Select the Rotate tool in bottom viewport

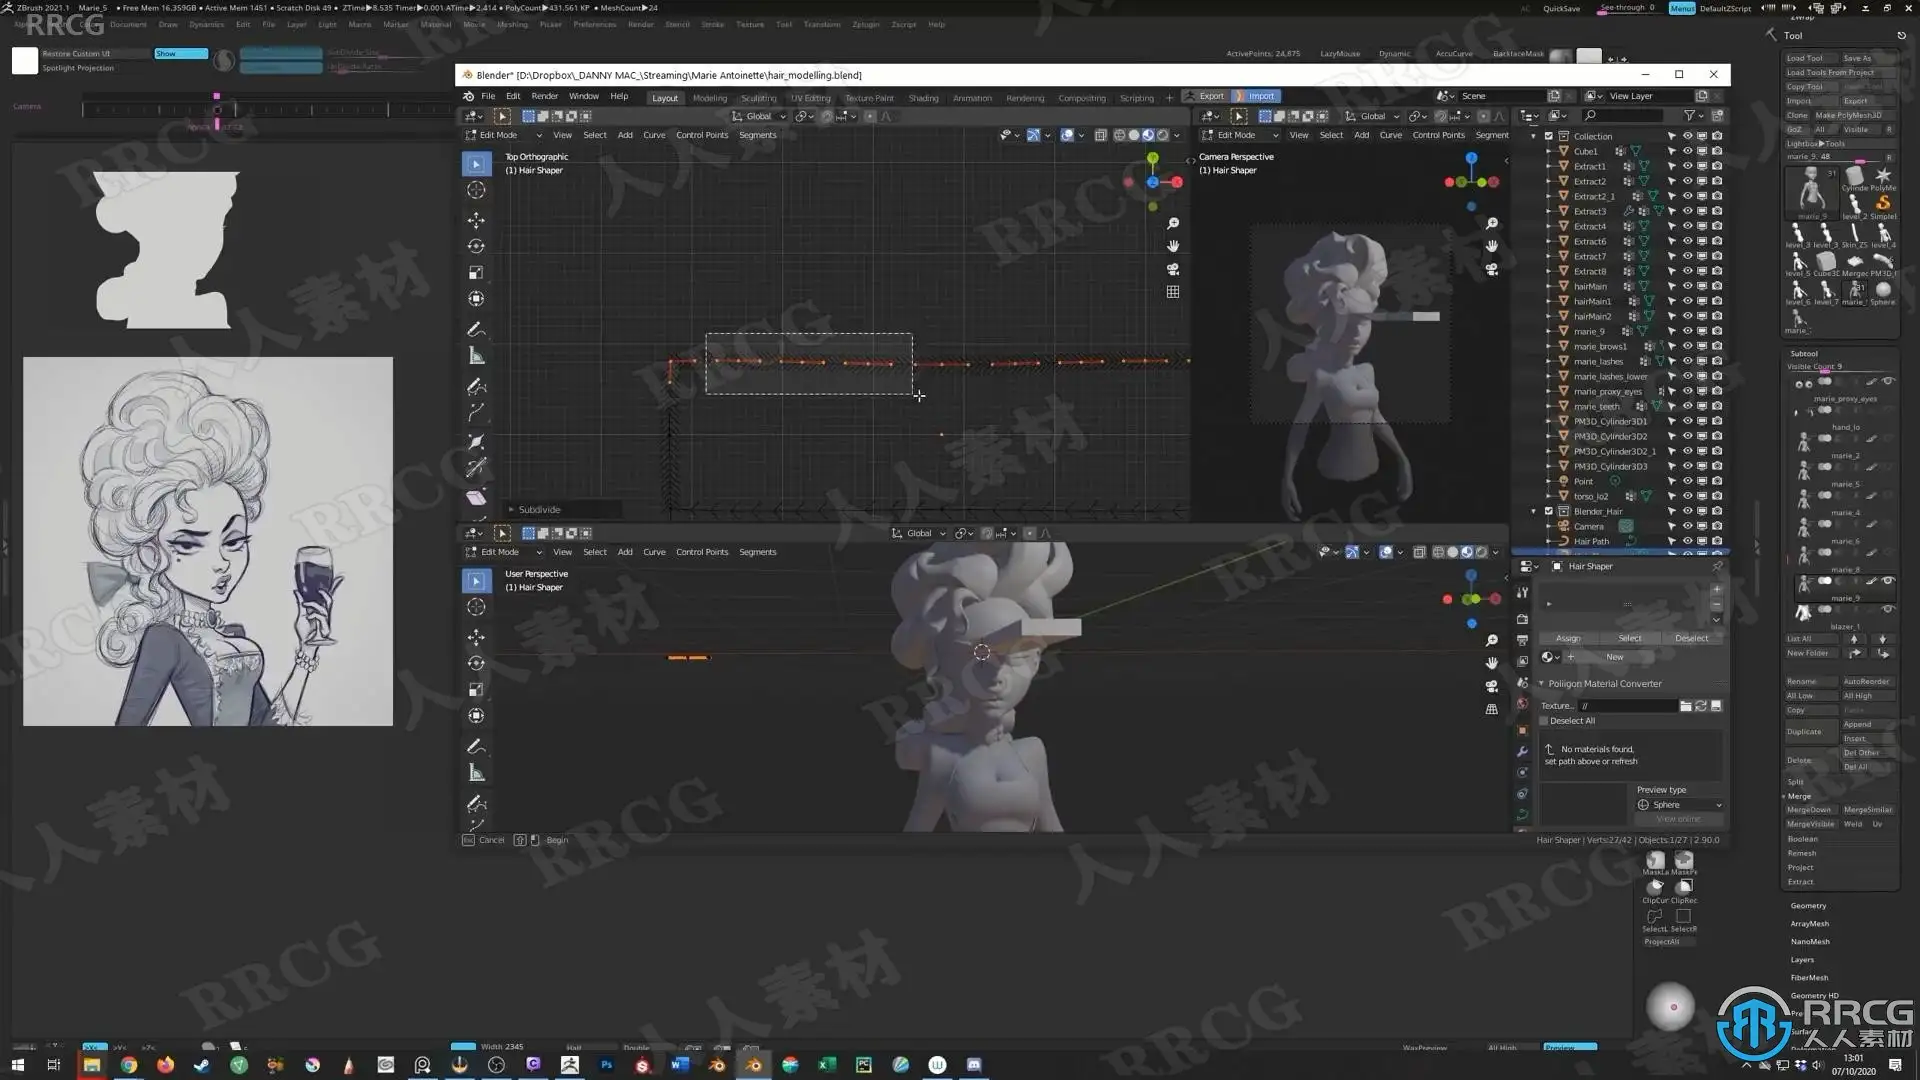pyautogui.click(x=476, y=663)
